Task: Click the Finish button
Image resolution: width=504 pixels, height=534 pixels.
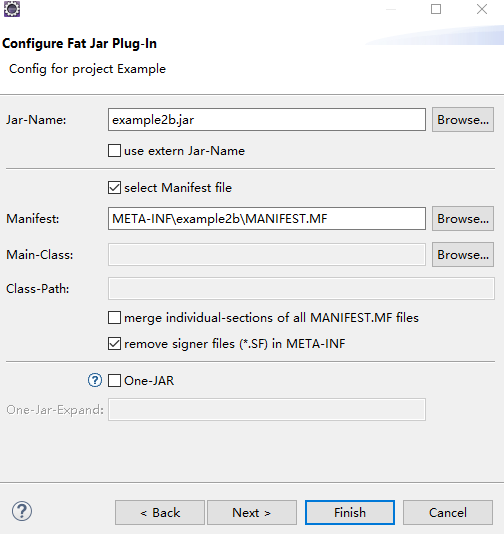Action: click(350, 513)
